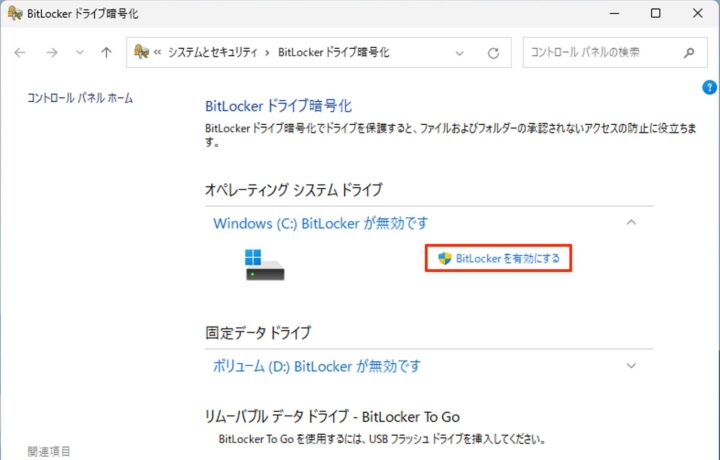The image size is (720, 460).
Task: Click ボリューム (D:) BitLocker が無効です heading
Action: [x=317, y=366]
